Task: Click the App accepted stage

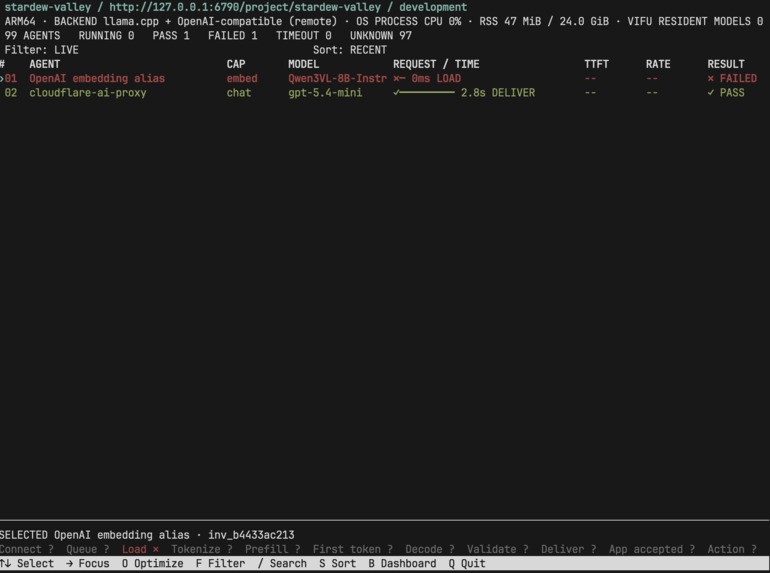Action: [x=652, y=549]
